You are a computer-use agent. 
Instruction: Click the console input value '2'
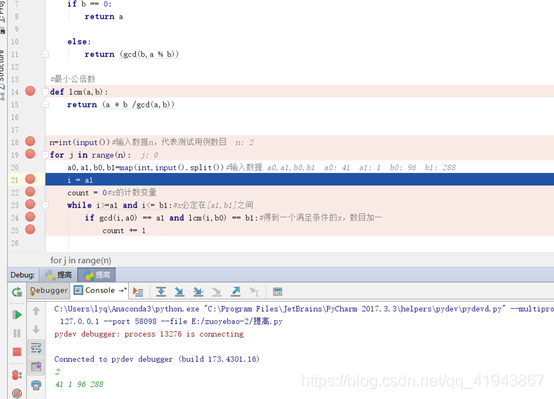(57, 372)
